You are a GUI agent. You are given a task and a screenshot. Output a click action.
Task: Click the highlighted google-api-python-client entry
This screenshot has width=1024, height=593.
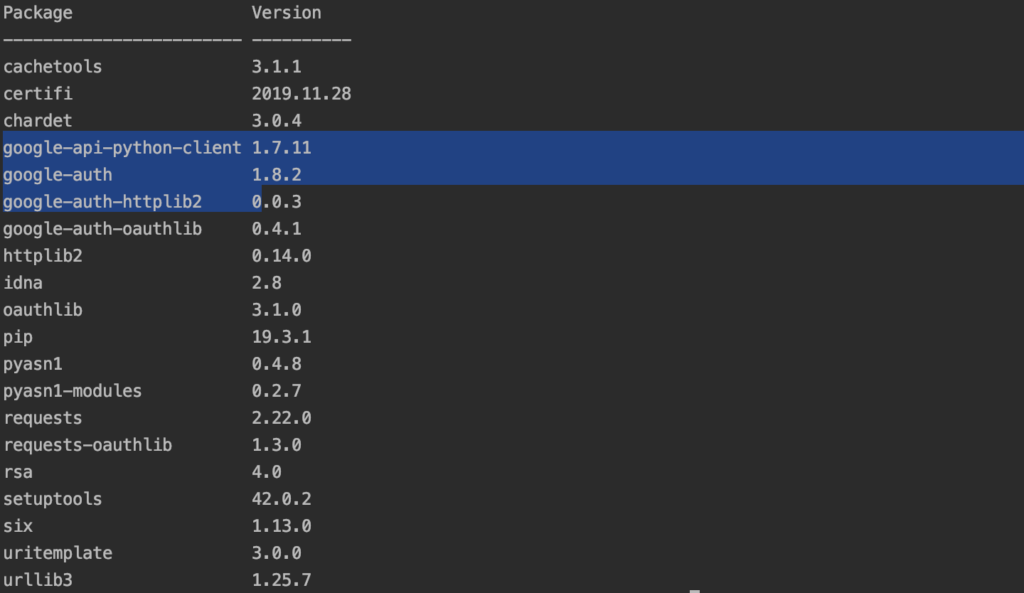(x=122, y=148)
